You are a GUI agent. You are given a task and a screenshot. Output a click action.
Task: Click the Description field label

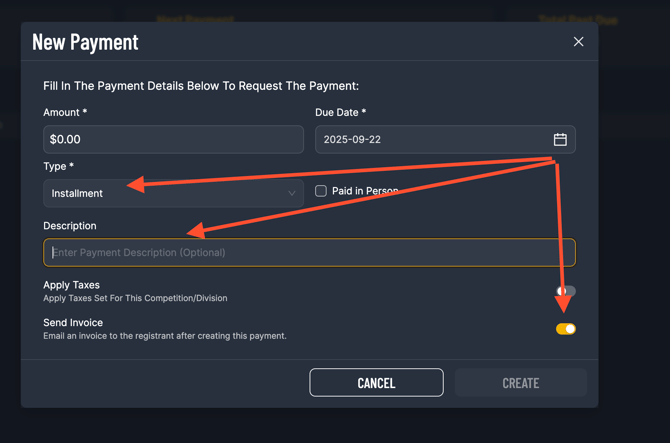click(70, 226)
